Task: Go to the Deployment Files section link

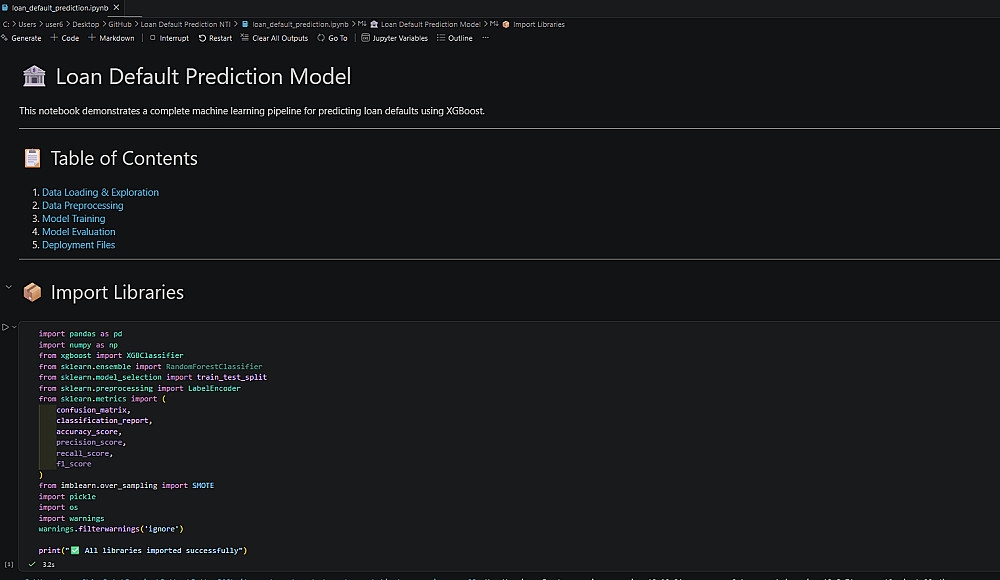Action: click(x=78, y=244)
